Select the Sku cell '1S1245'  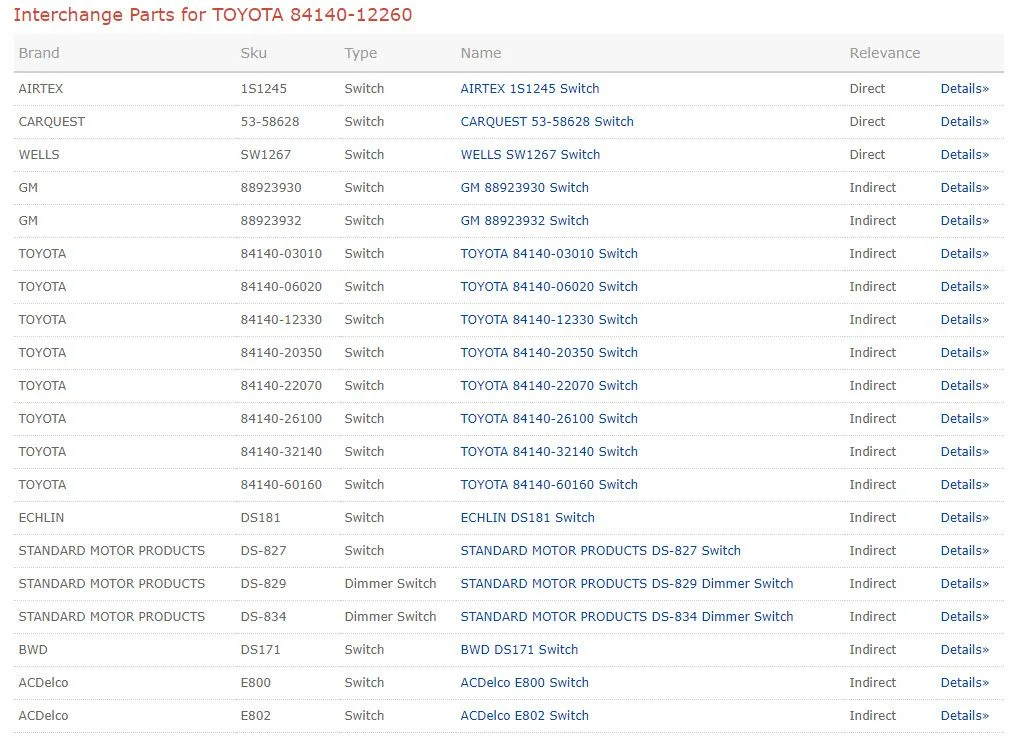pos(263,88)
